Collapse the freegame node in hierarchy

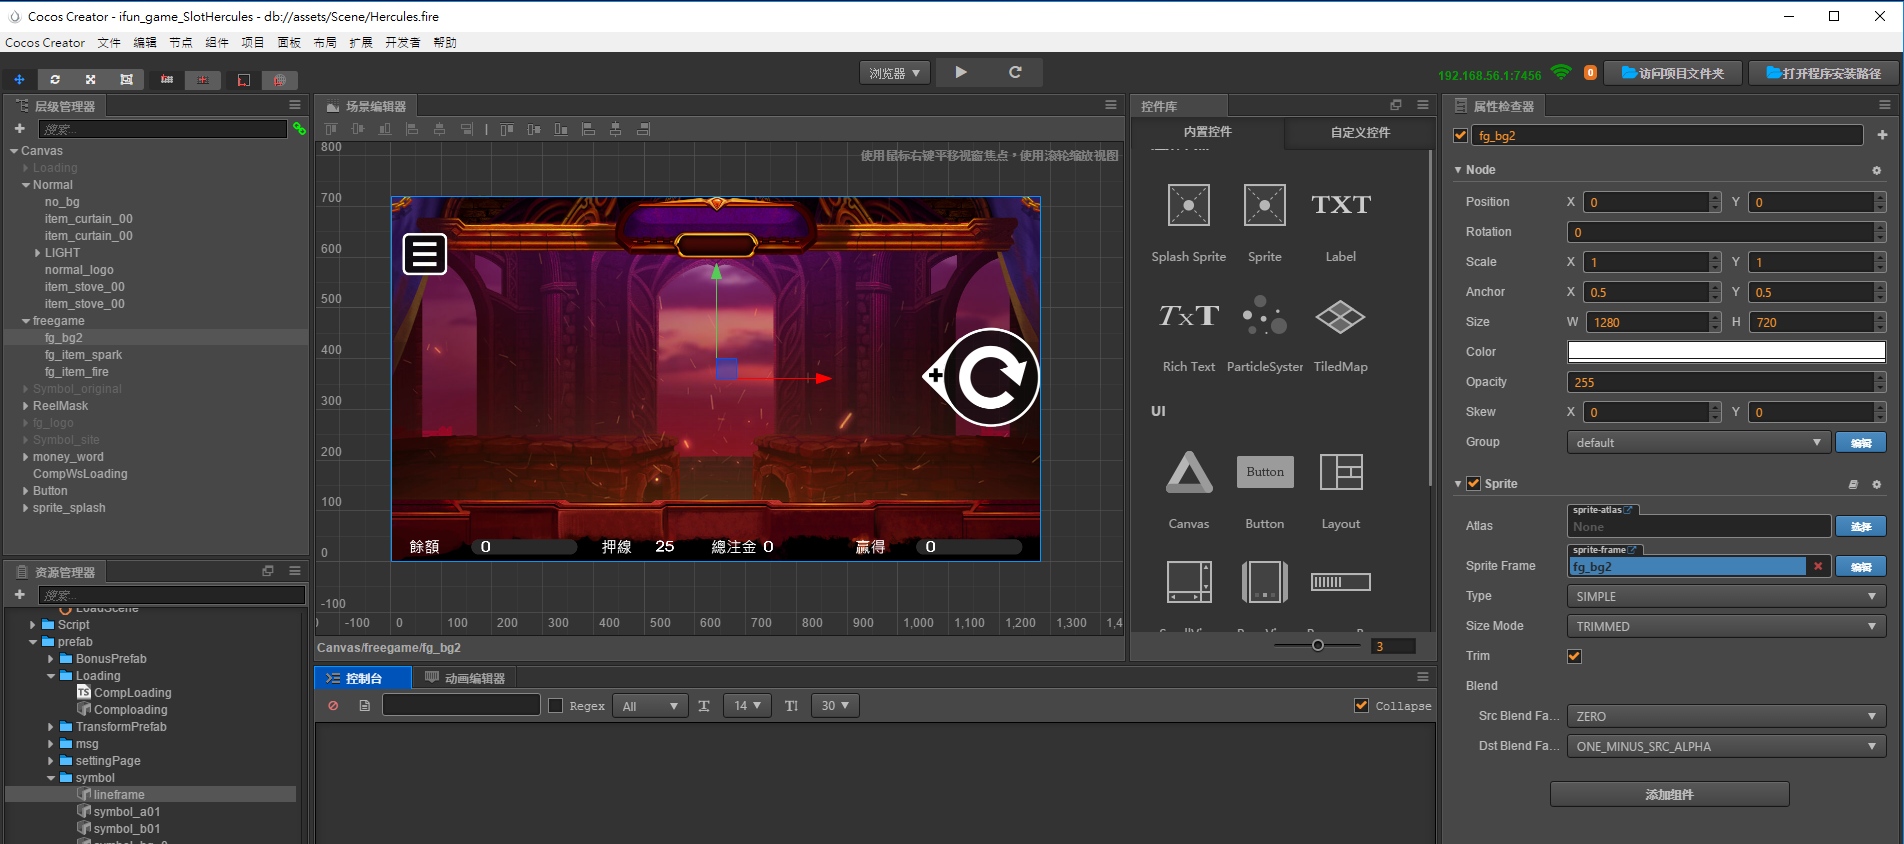pos(26,321)
